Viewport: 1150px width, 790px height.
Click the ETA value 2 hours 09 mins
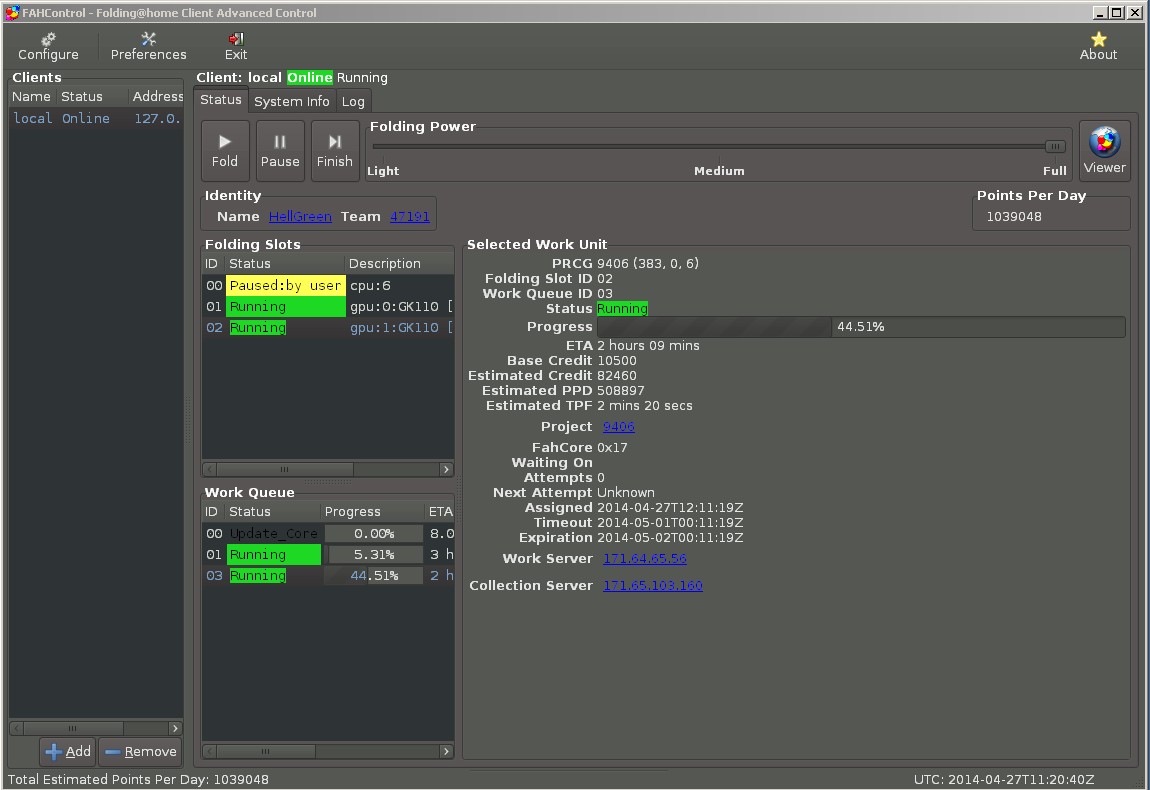(x=648, y=345)
